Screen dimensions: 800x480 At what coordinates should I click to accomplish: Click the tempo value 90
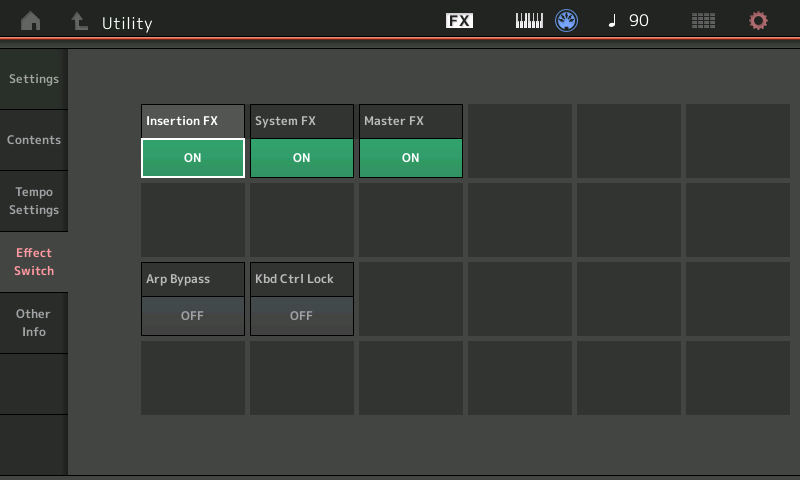(639, 21)
